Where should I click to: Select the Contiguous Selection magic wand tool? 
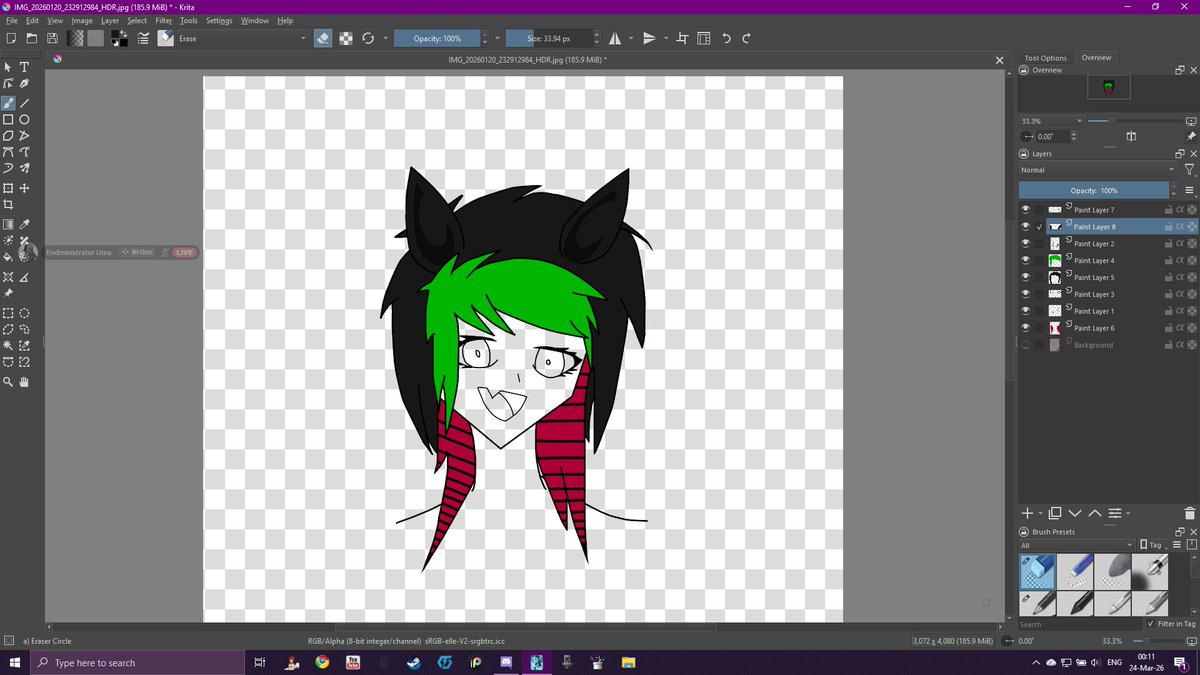(8, 345)
